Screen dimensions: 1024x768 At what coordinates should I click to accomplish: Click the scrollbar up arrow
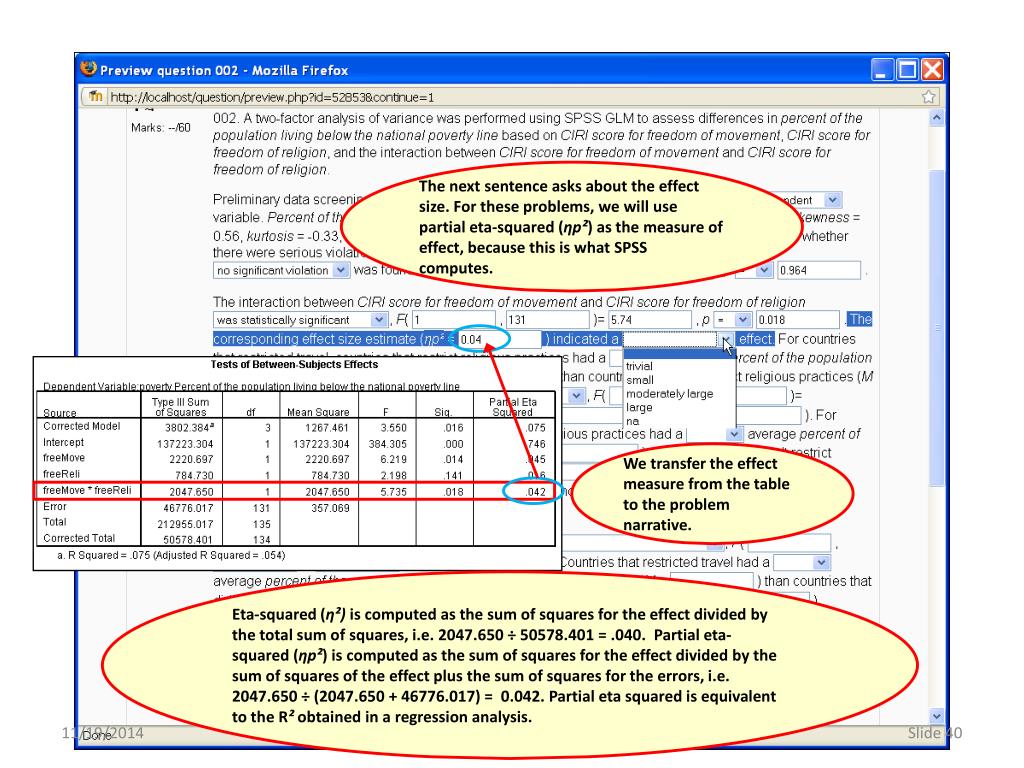pyautogui.click(x=936, y=118)
